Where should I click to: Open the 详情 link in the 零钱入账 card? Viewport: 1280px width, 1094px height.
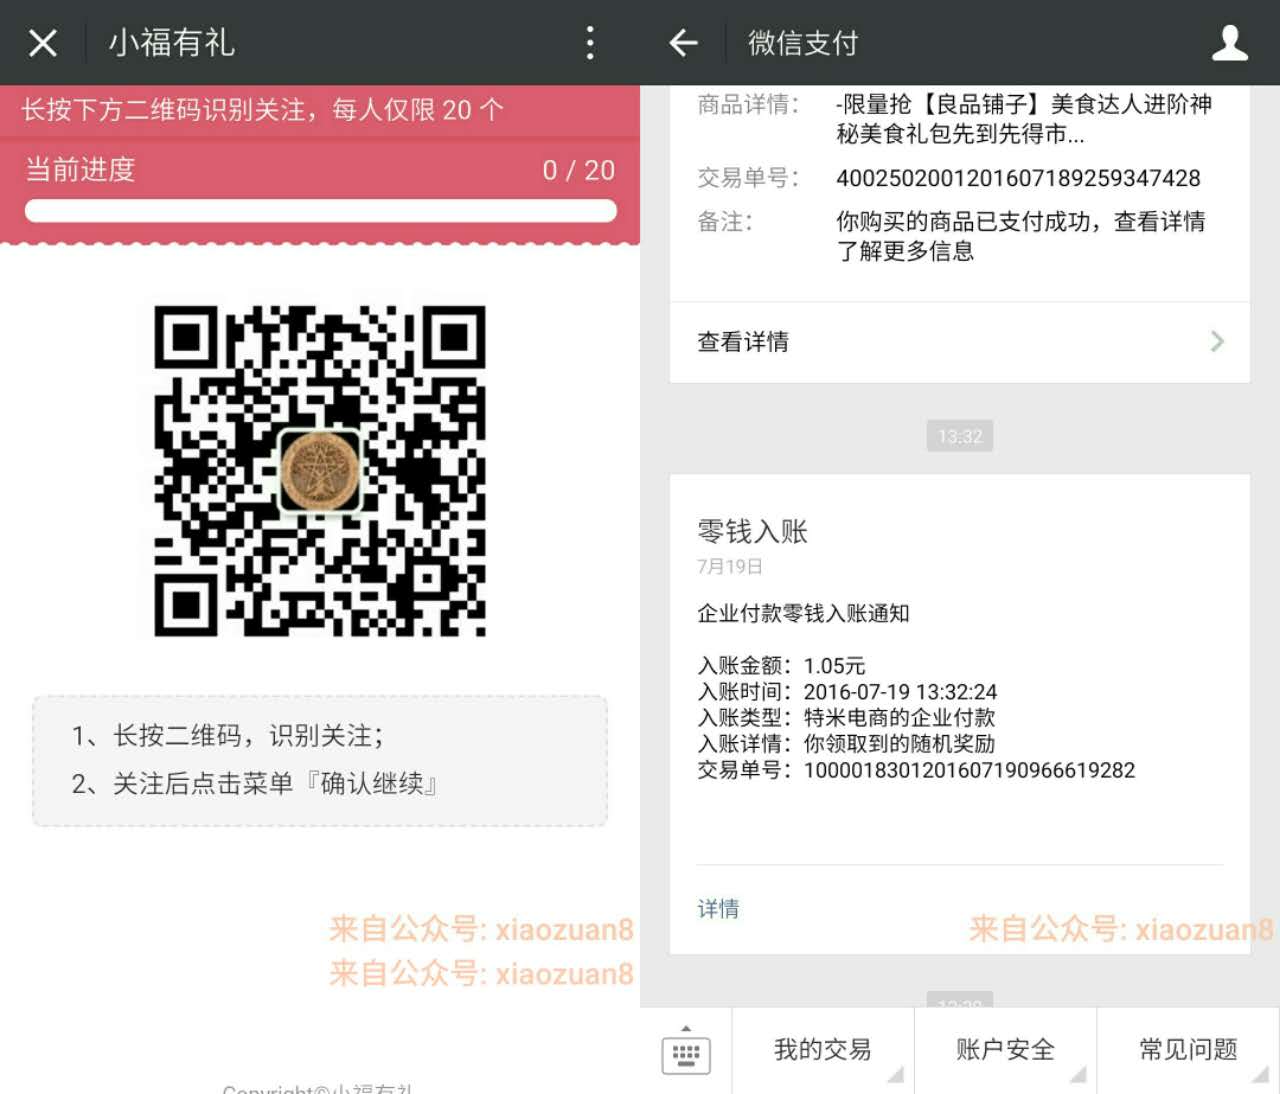[x=718, y=909]
